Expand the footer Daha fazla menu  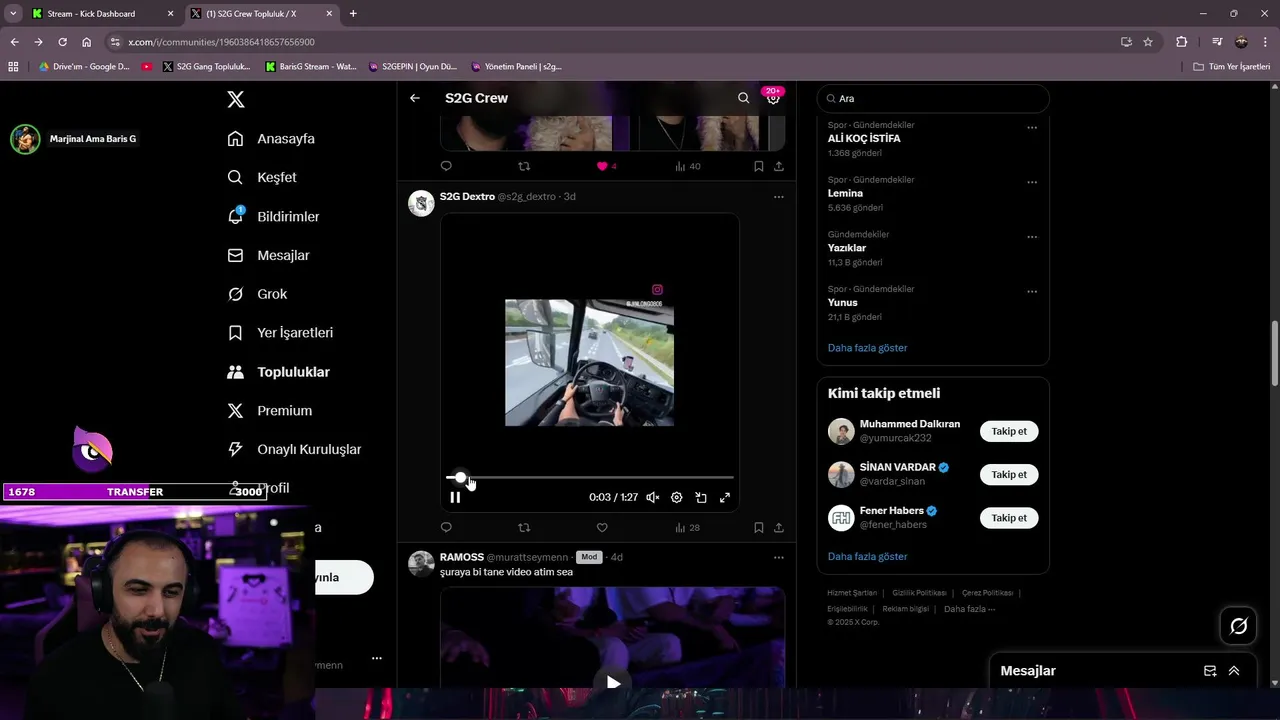969,609
